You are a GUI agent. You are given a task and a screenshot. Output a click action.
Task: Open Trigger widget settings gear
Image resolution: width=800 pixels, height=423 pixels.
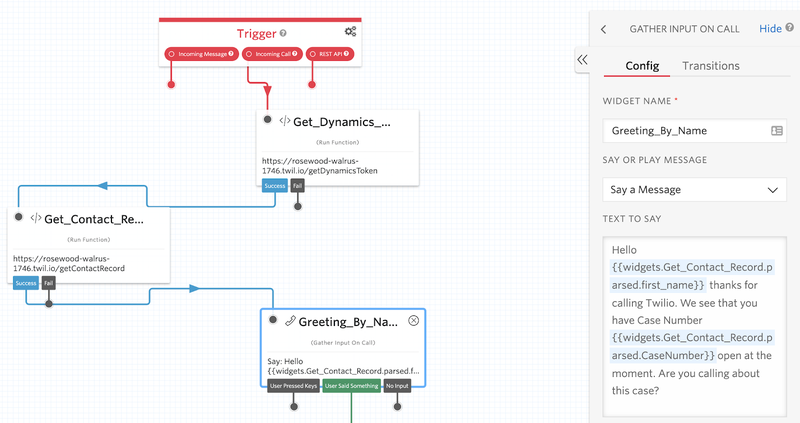(x=350, y=32)
